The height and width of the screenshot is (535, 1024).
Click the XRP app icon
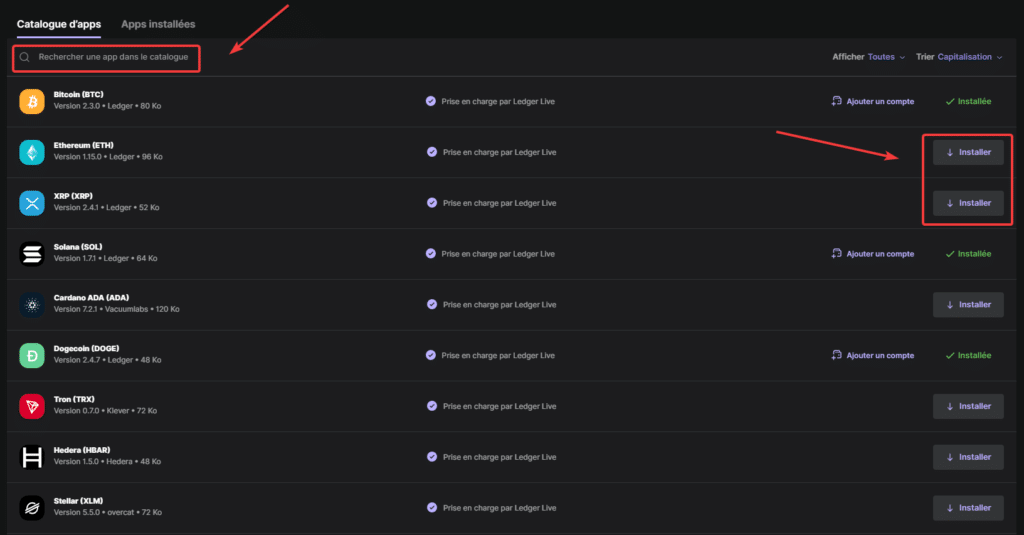pyautogui.click(x=32, y=203)
